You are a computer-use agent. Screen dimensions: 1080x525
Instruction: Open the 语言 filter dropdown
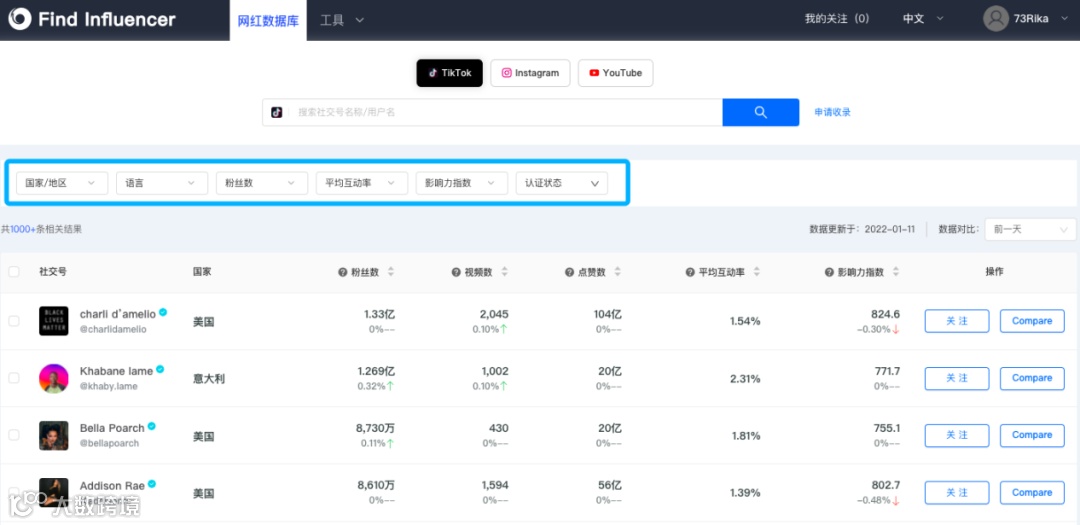[x=162, y=183]
